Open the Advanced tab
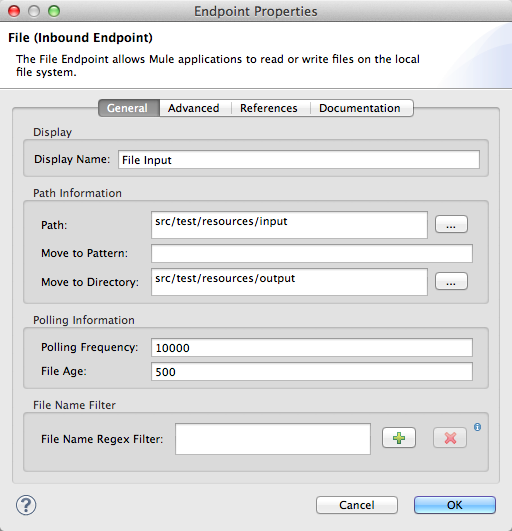Screen dimensions: 512x531 [194, 108]
